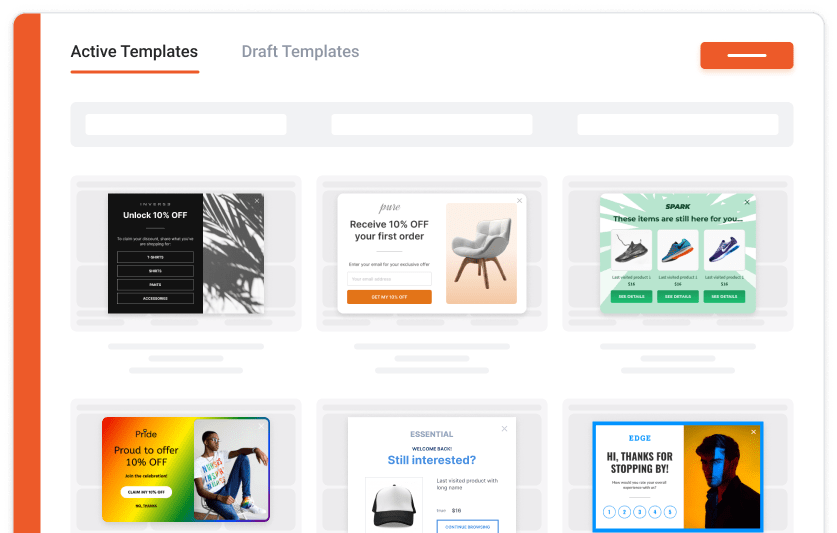
Task: Select the SHIRTS option in Inverse popup
Action: point(155,271)
